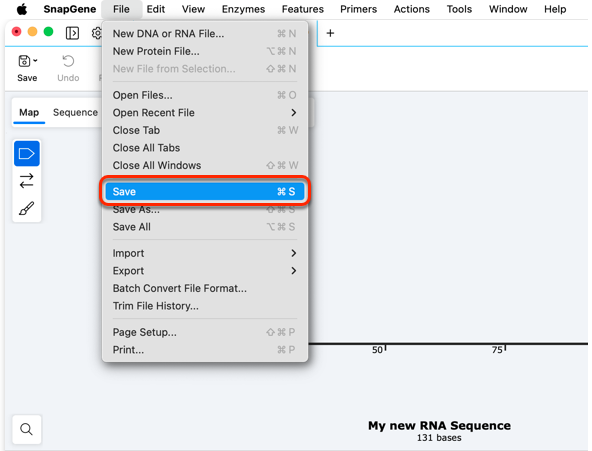The height and width of the screenshot is (451, 592).
Task: Click the magnifying glass search icon
Action: coord(26,429)
